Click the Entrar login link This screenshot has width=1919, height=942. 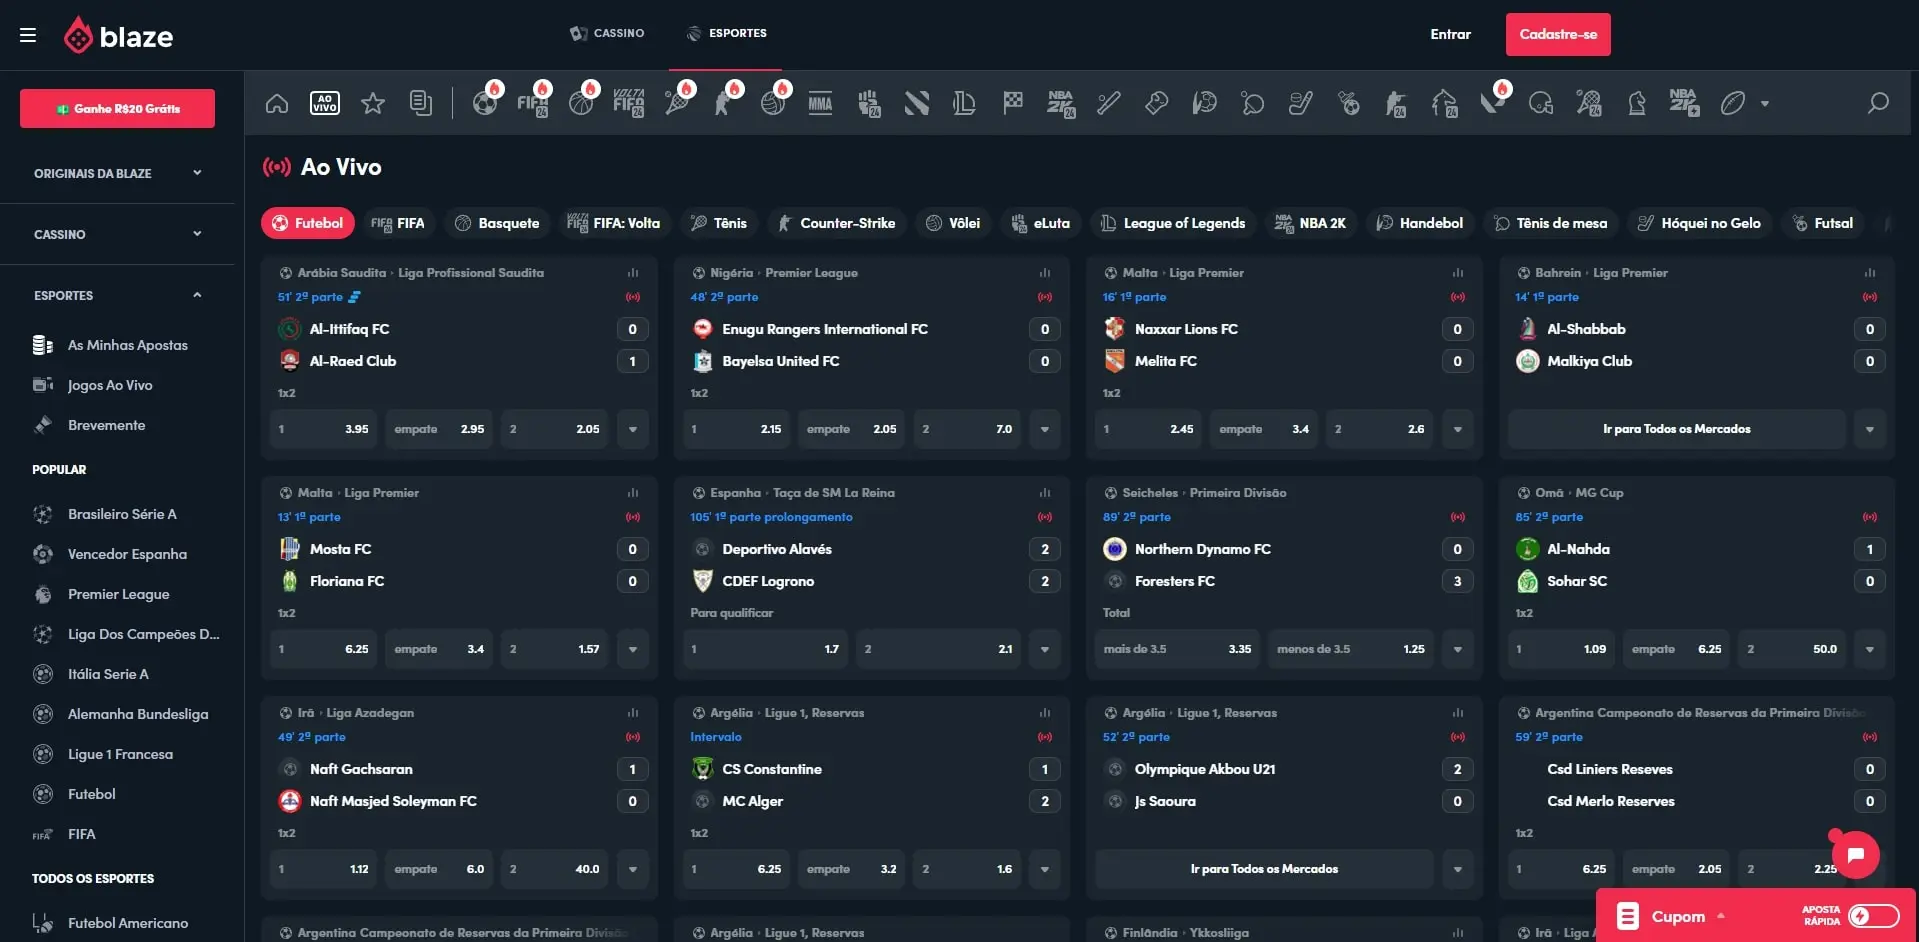tap(1450, 34)
